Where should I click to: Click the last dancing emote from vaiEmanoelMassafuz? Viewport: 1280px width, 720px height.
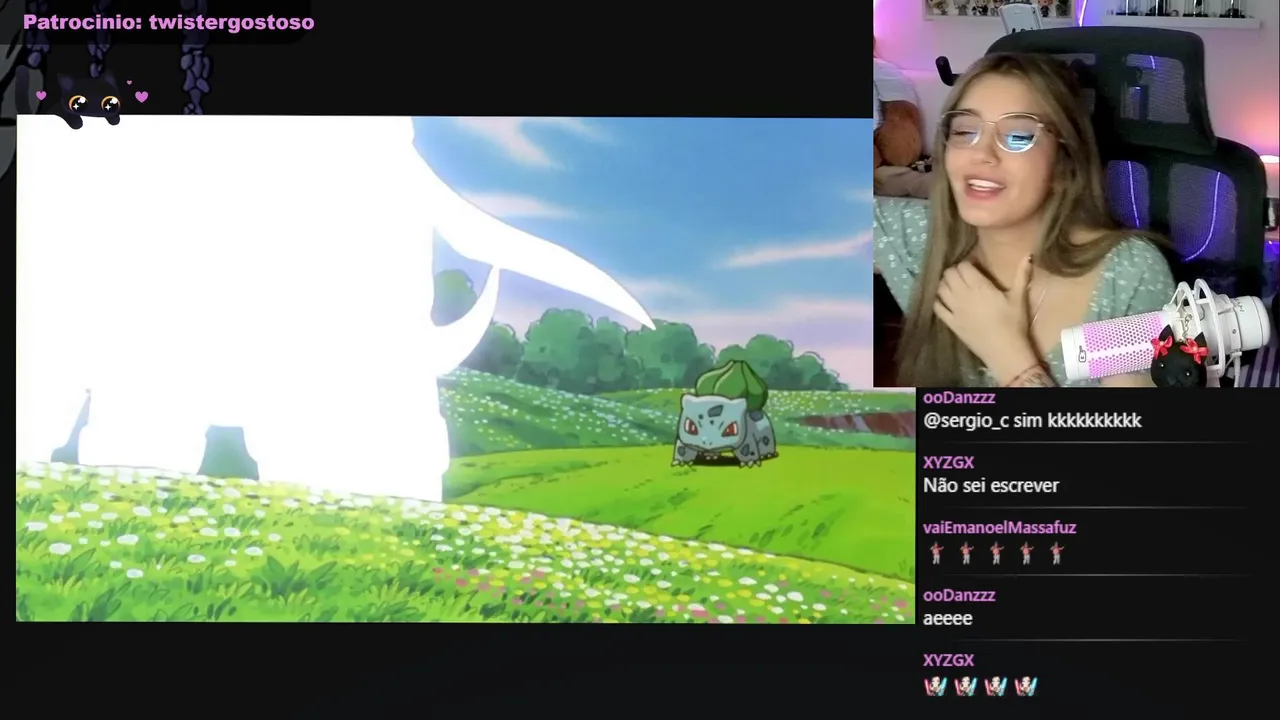[x=1056, y=553]
